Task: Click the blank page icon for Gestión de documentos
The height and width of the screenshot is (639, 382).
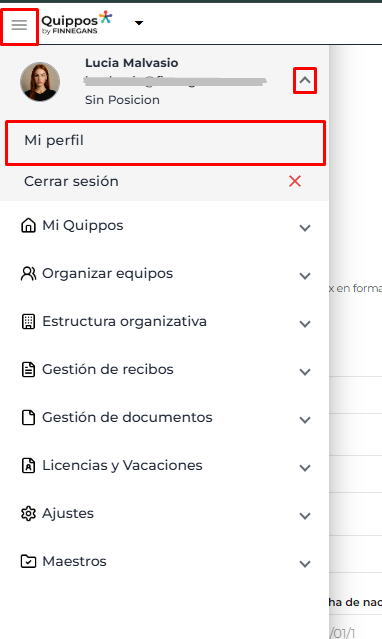Action: tap(28, 418)
